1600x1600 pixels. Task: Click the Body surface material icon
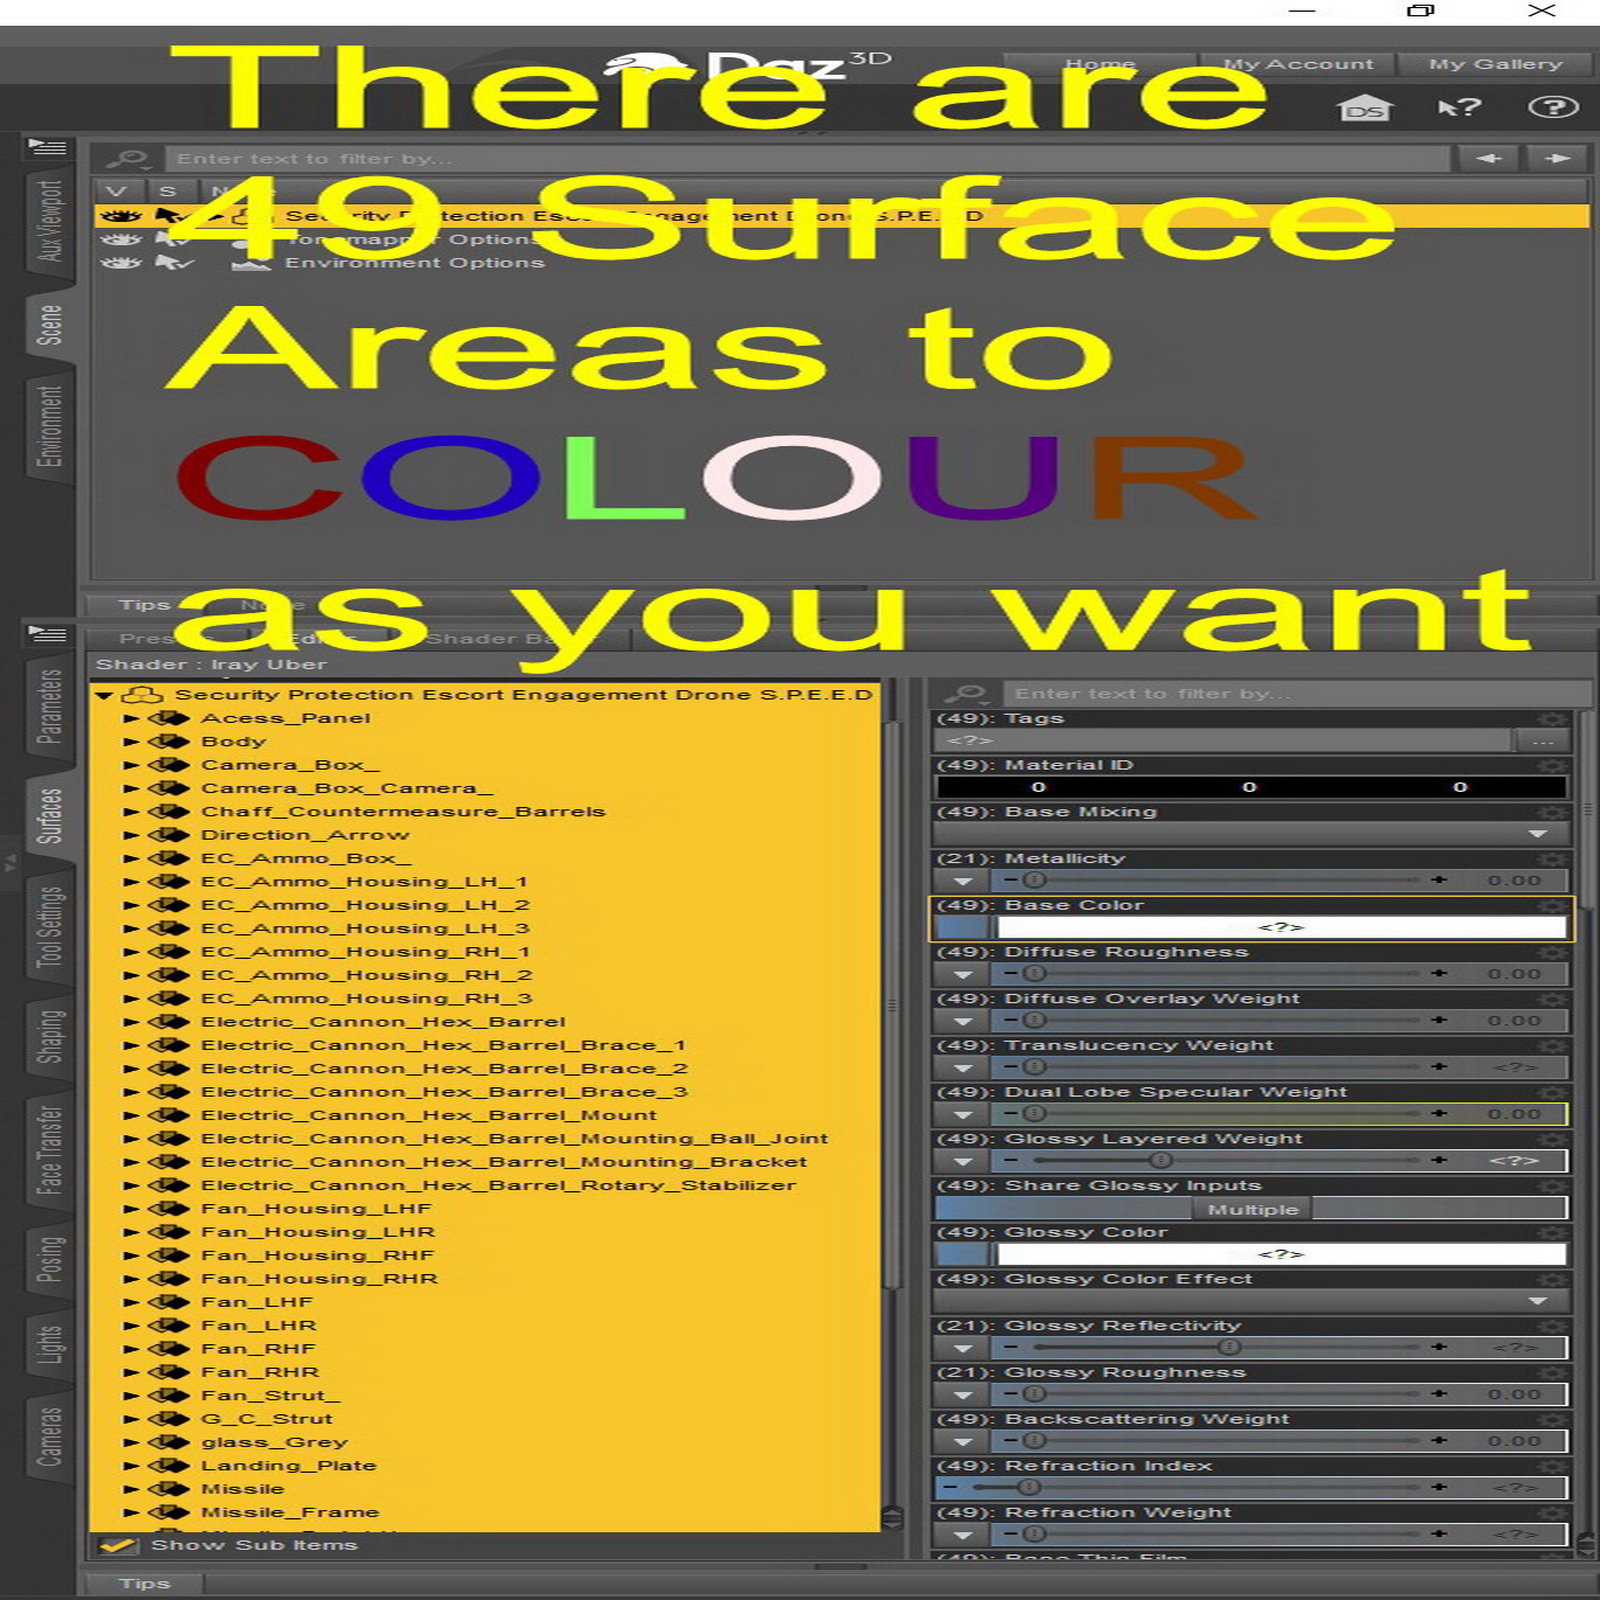[169, 741]
